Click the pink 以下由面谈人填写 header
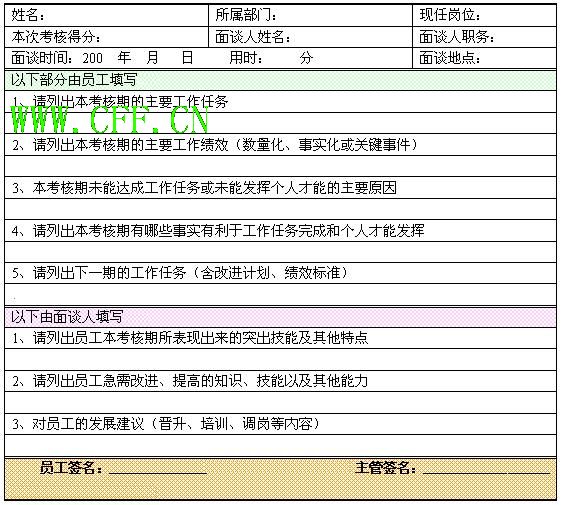The height and width of the screenshot is (505, 563). click(280, 317)
